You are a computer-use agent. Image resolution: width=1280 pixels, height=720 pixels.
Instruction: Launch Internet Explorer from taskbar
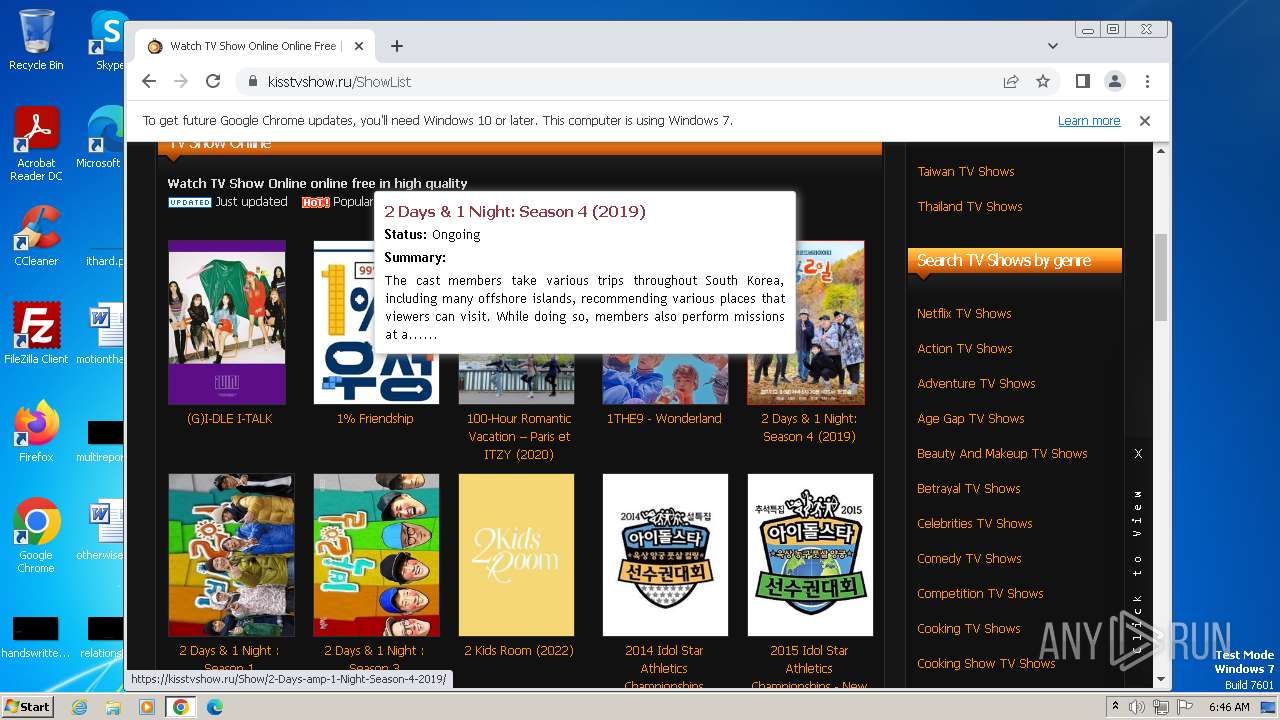click(x=79, y=707)
